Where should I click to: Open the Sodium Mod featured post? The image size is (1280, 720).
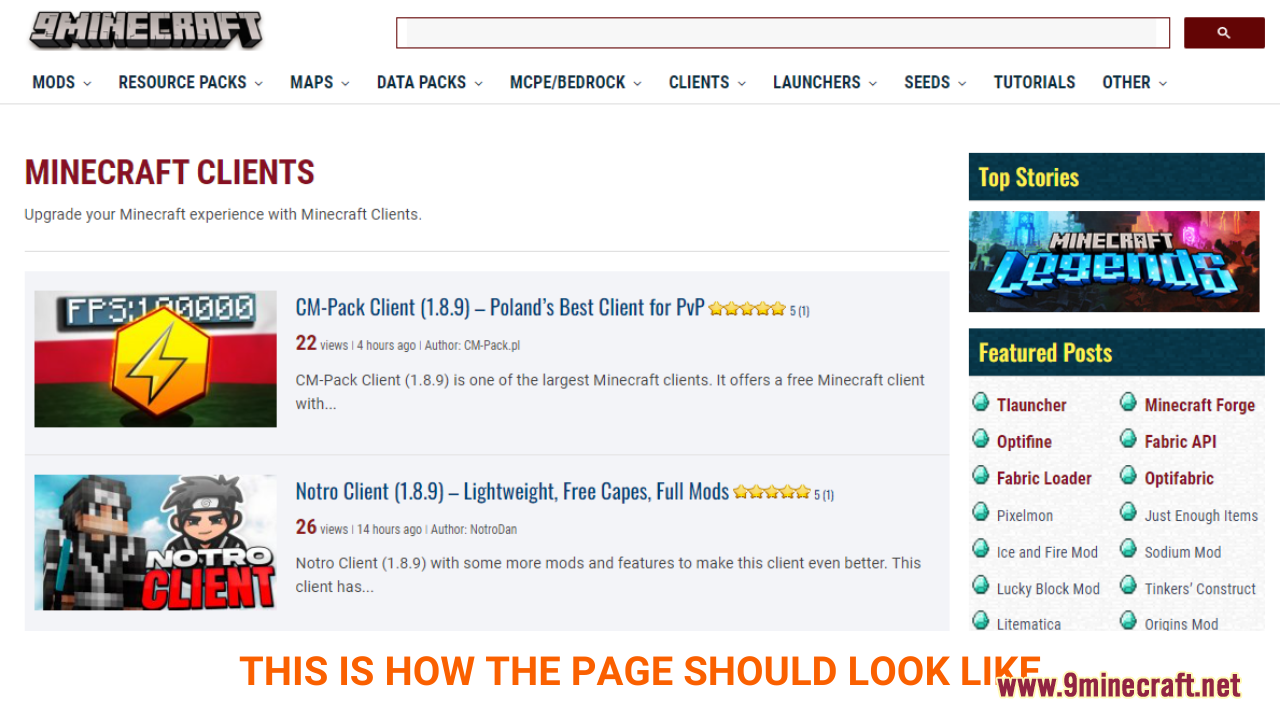click(x=1183, y=552)
